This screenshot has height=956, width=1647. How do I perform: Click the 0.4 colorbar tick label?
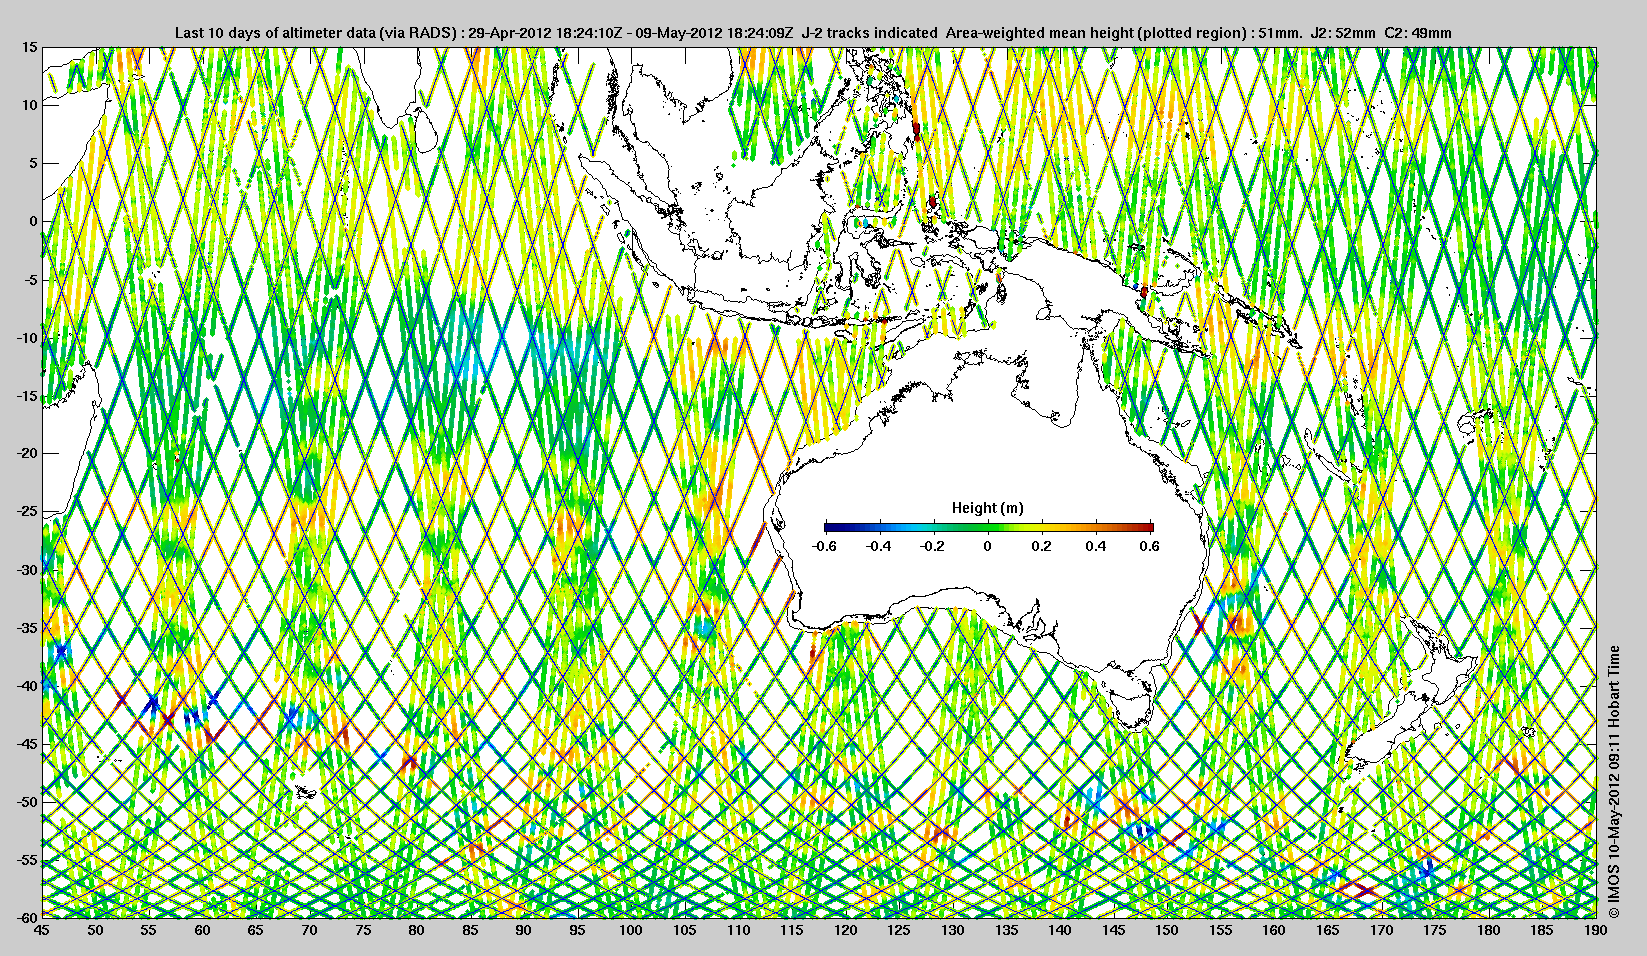[x=1096, y=546]
